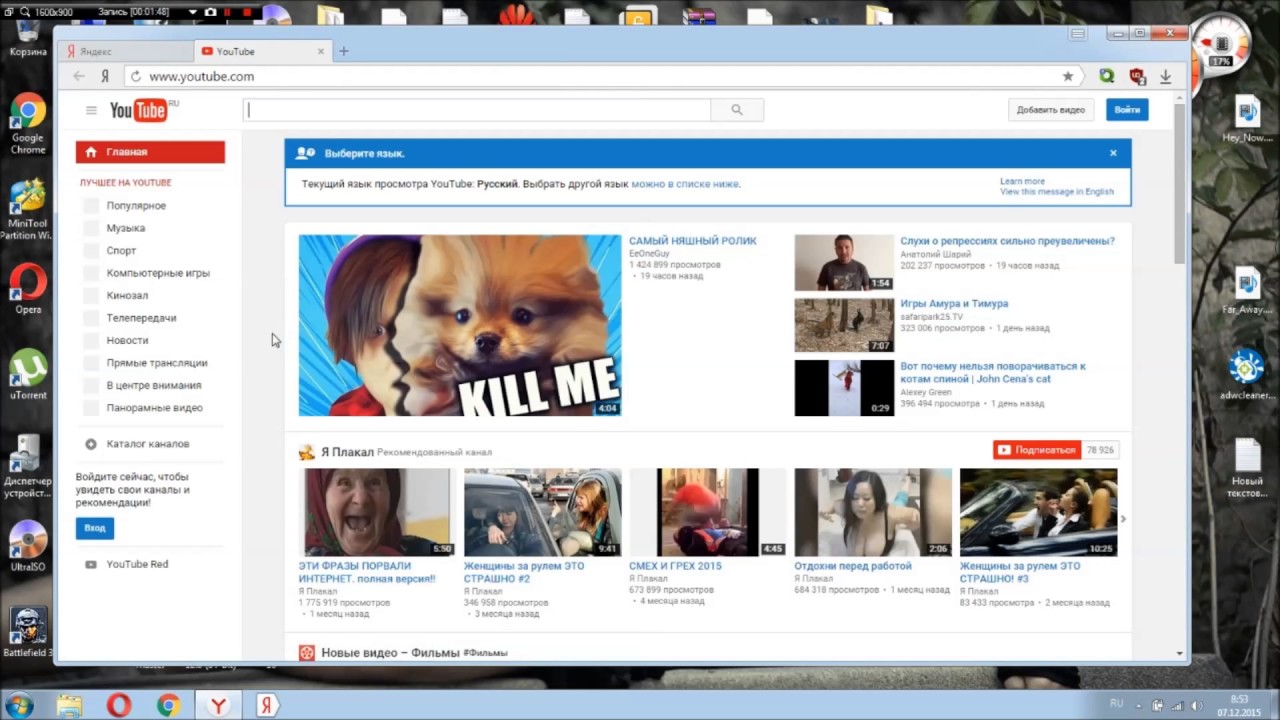Open the Кинозал category

127,296
